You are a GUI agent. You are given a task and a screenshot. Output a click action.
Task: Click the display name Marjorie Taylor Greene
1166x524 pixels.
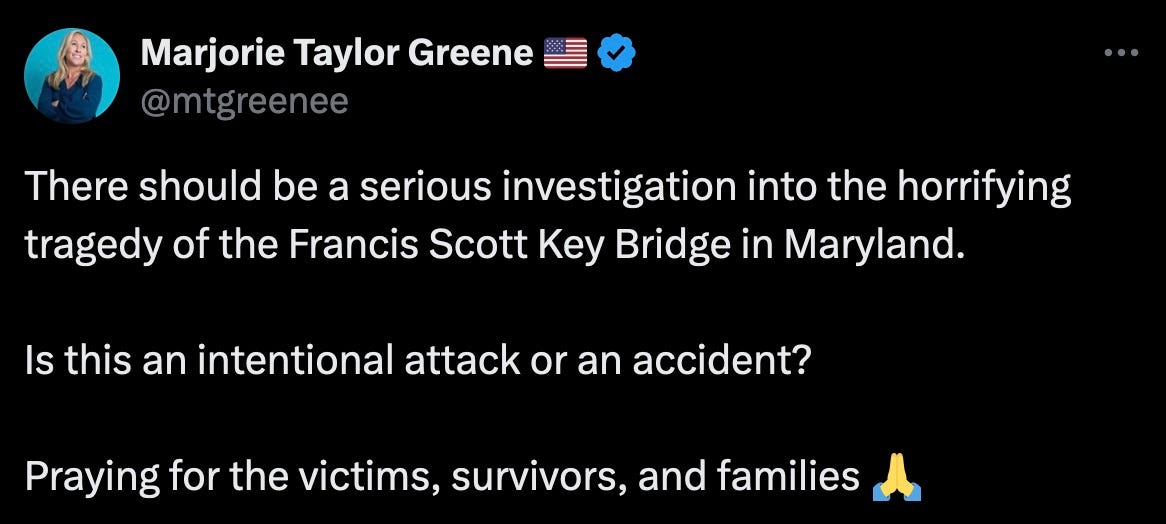pyautogui.click(x=337, y=53)
